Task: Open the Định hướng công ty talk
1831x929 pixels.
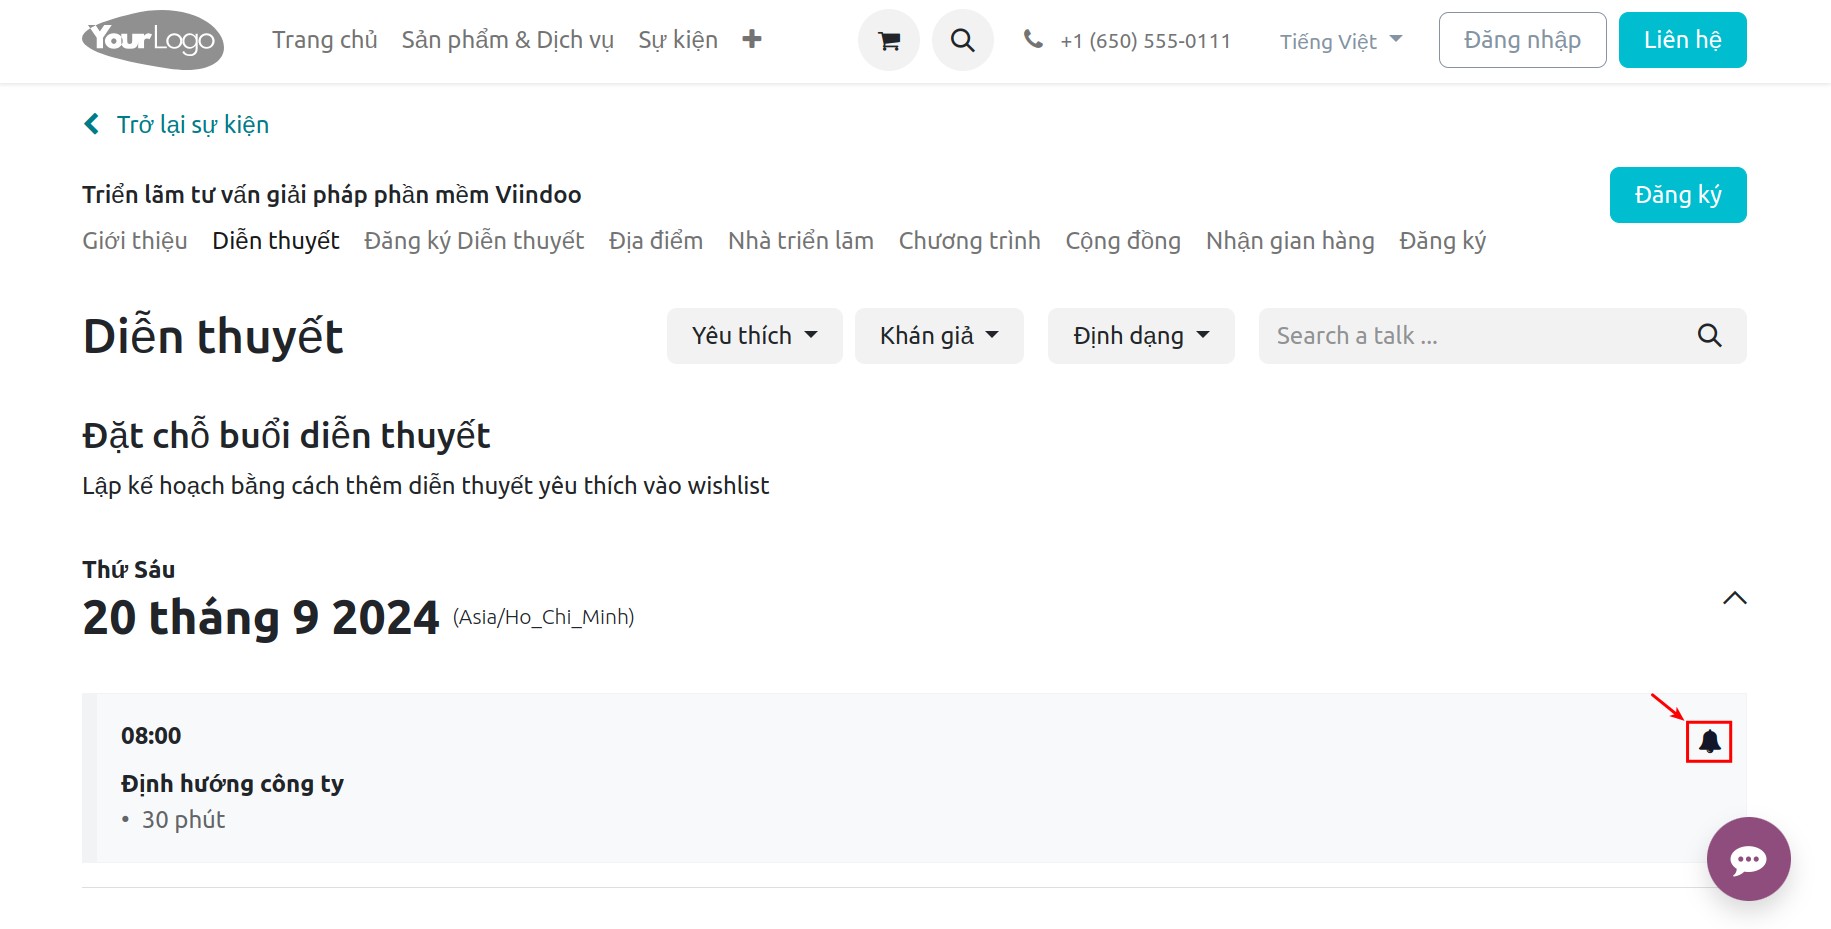Action: point(232,783)
